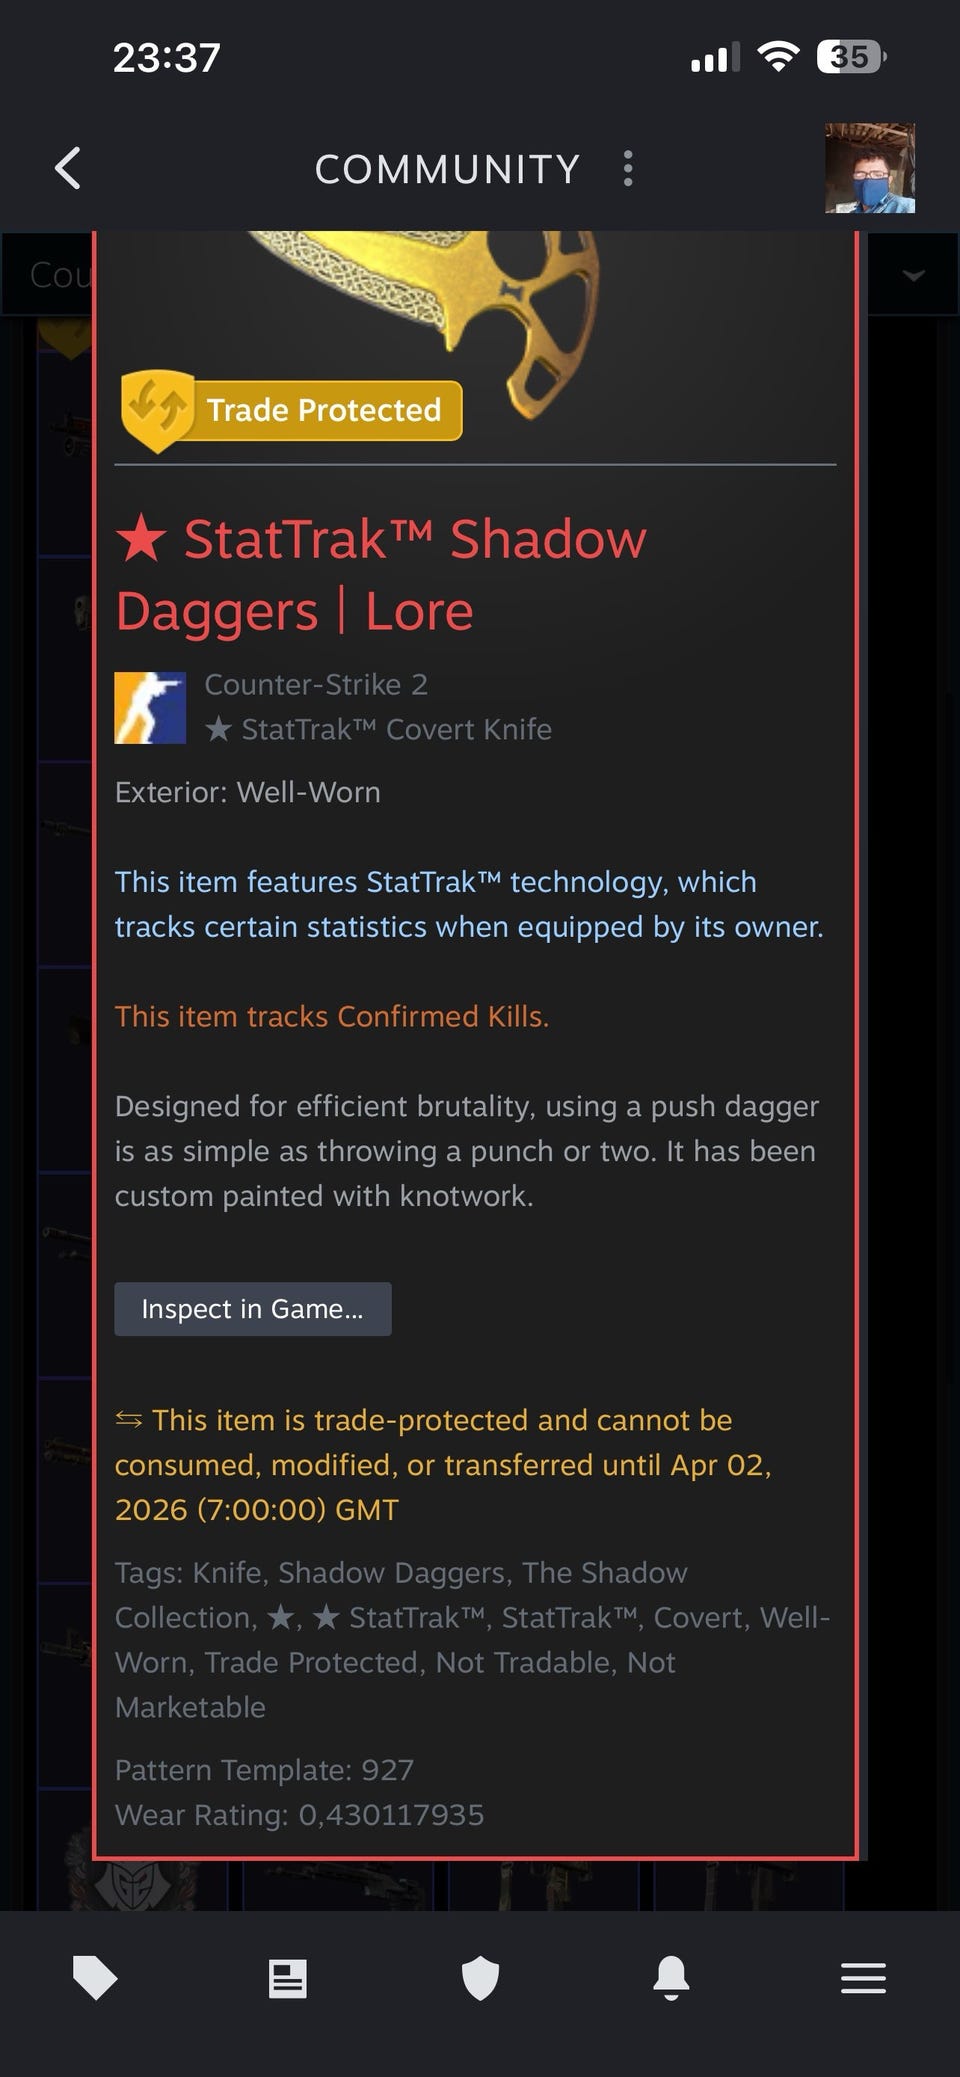Tap the partially hidden Counter-Strike dropdown label
960x2077 pixels.
pos(60,274)
